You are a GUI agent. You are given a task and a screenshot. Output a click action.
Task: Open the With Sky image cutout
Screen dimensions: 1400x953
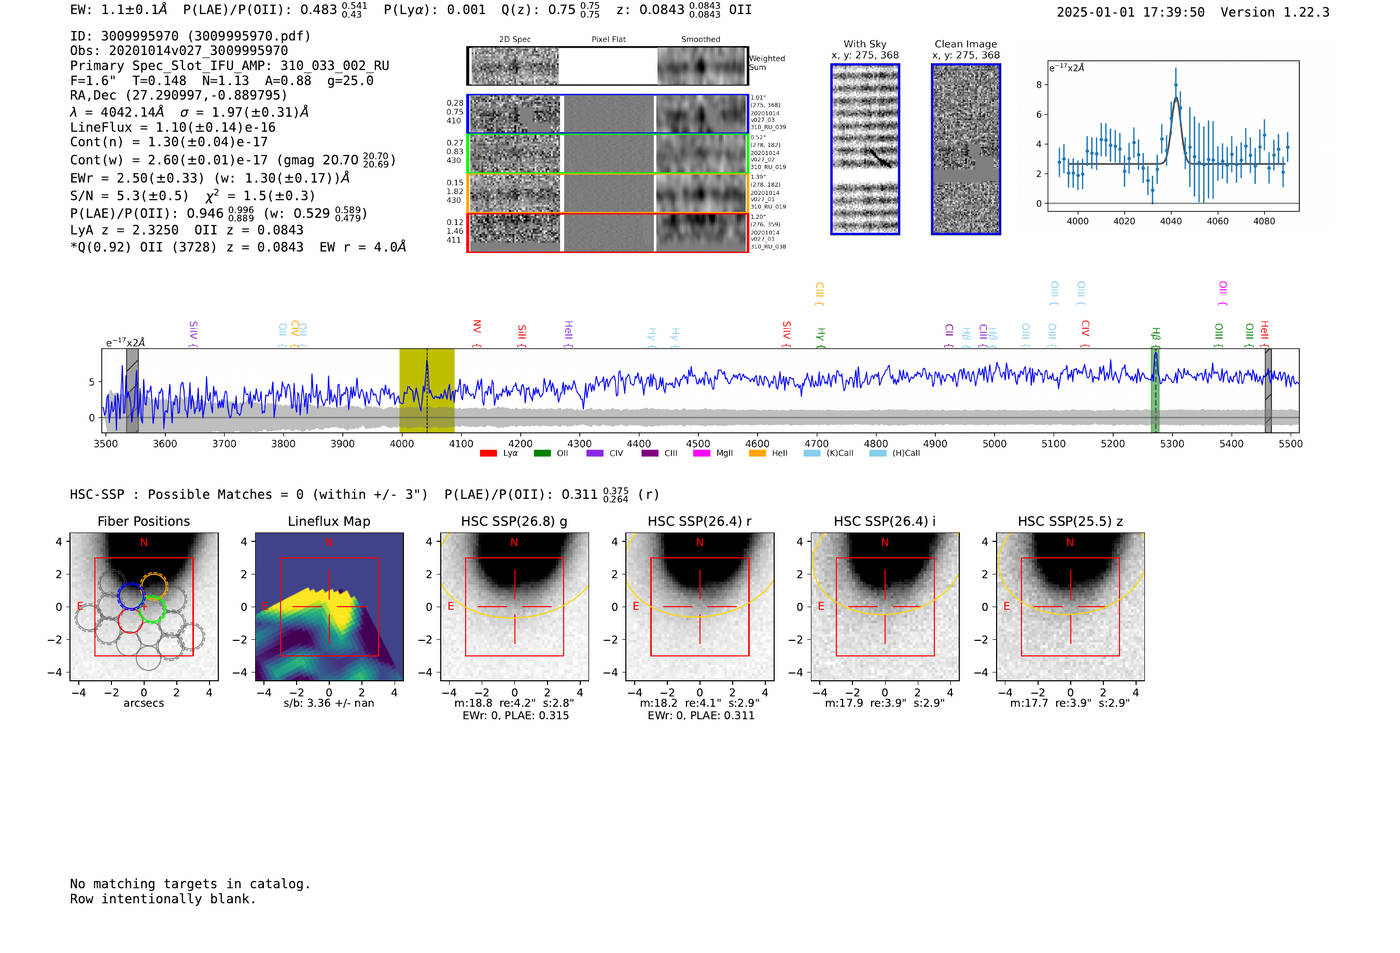(865, 150)
